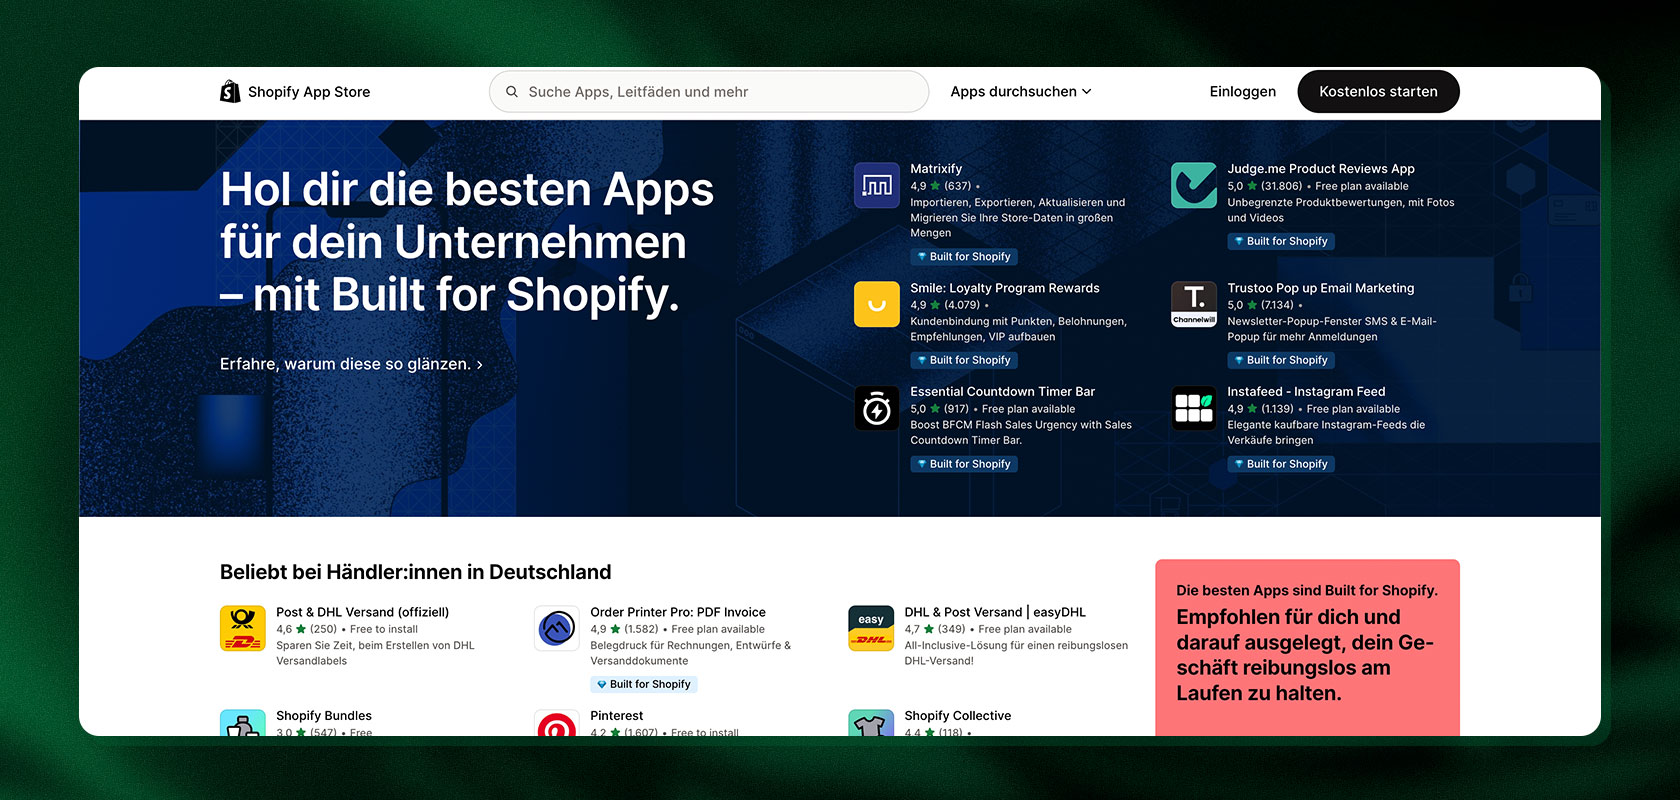The image size is (1680, 800).
Task: Click Built for Shopify badge under Countdown Timer
Action: [x=964, y=464]
